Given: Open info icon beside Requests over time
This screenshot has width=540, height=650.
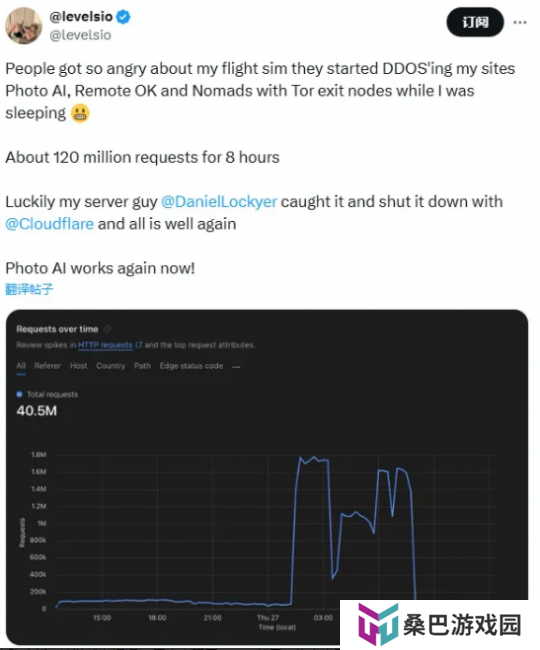Looking at the screenshot, I should [107, 329].
